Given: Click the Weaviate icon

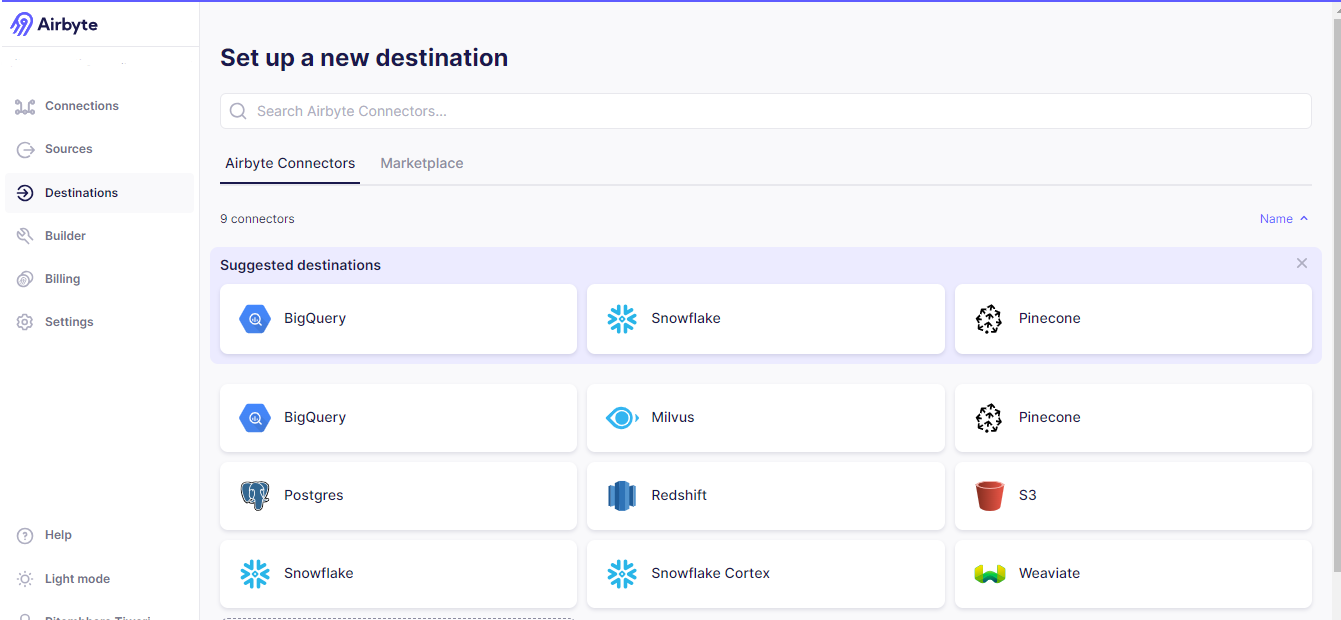Looking at the screenshot, I should click(989, 574).
